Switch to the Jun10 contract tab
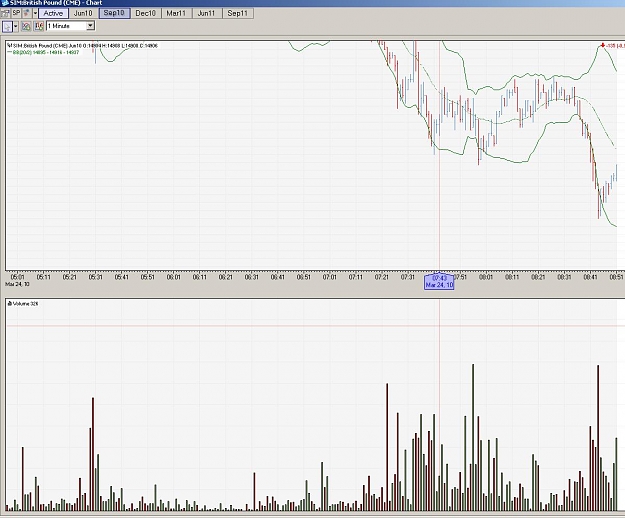Viewport: 625px width, 518px height. [x=83, y=13]
